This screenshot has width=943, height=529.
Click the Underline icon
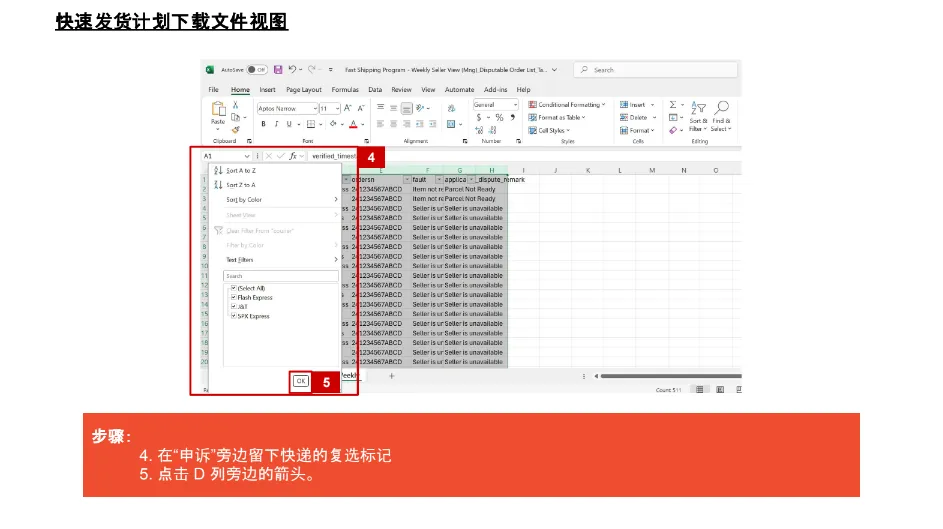(289, 124)
